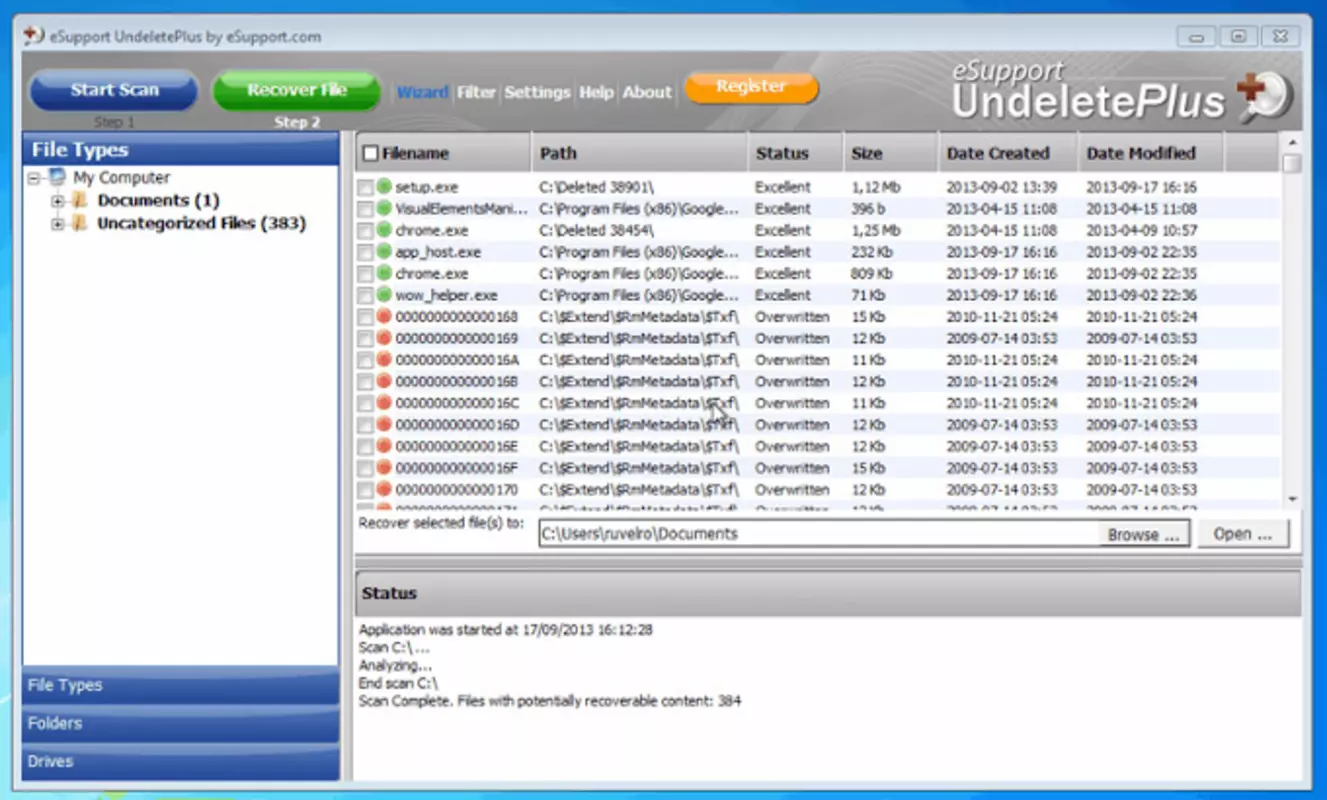Screen dimensions: 1327x800
Task: Click the date cell '2013-04-09 10:57'
Action: click(1141, 230)
